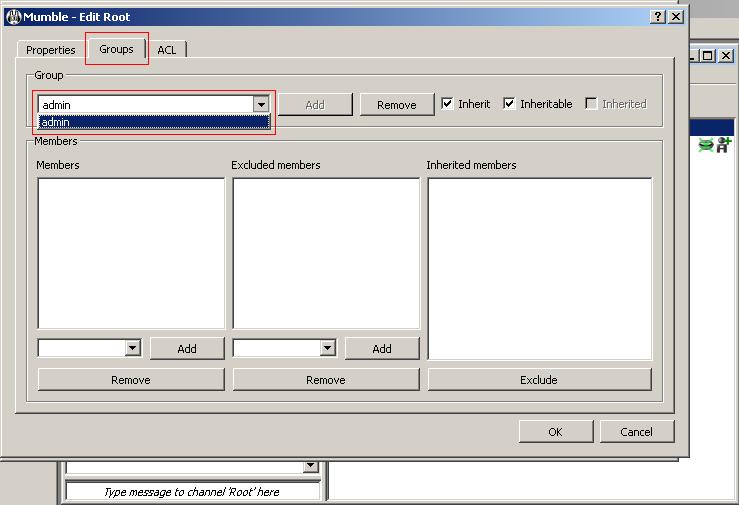Click the message box for channel Root
The height and width of the screenshot is (505, 739).
[192, 492]
